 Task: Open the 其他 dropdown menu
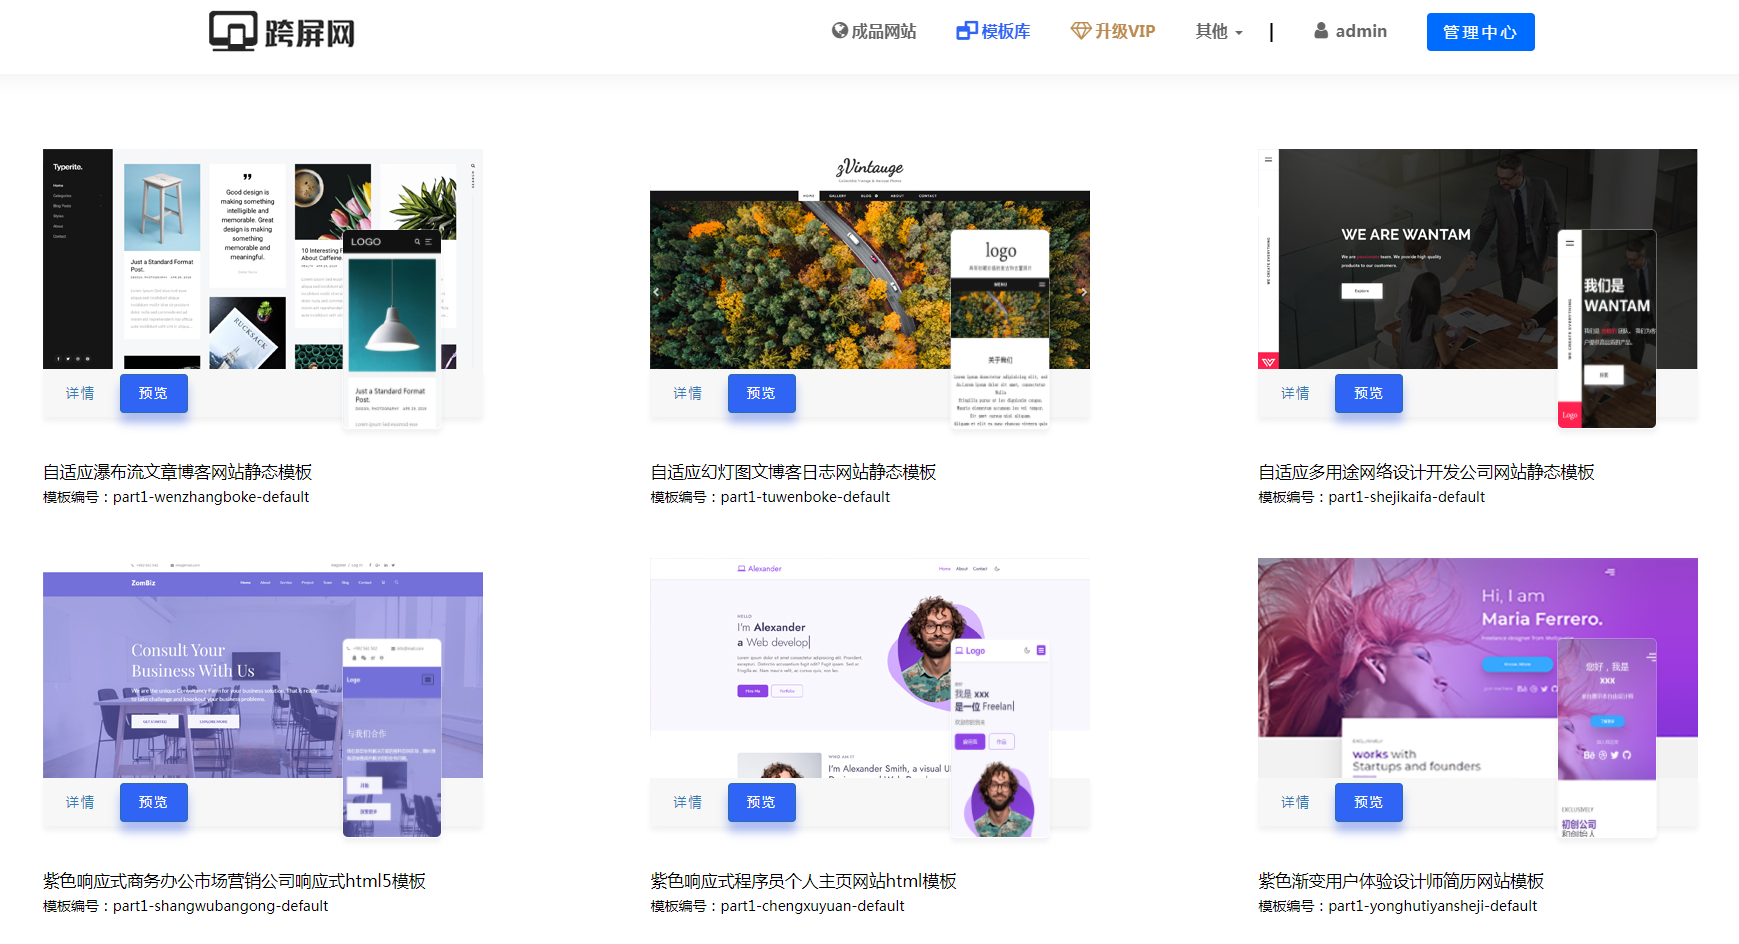click(x=1218, y=32)
